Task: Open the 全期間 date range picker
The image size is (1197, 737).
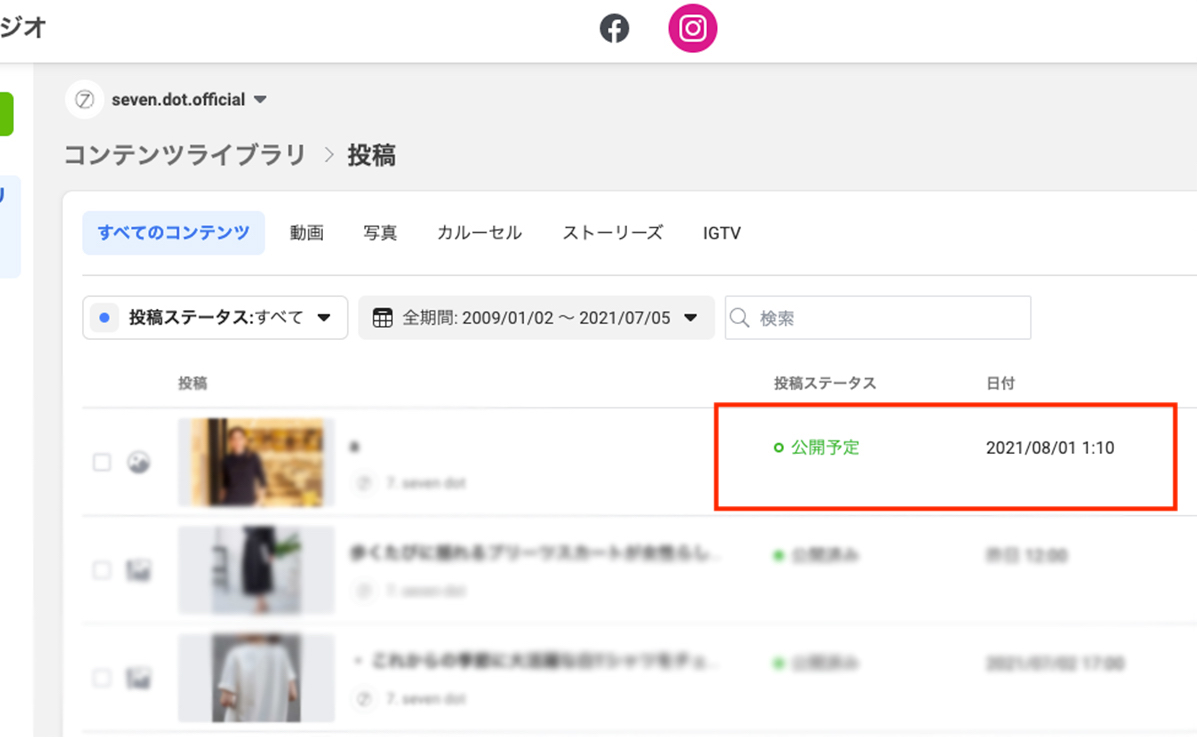Action: (x=536, y=318)
